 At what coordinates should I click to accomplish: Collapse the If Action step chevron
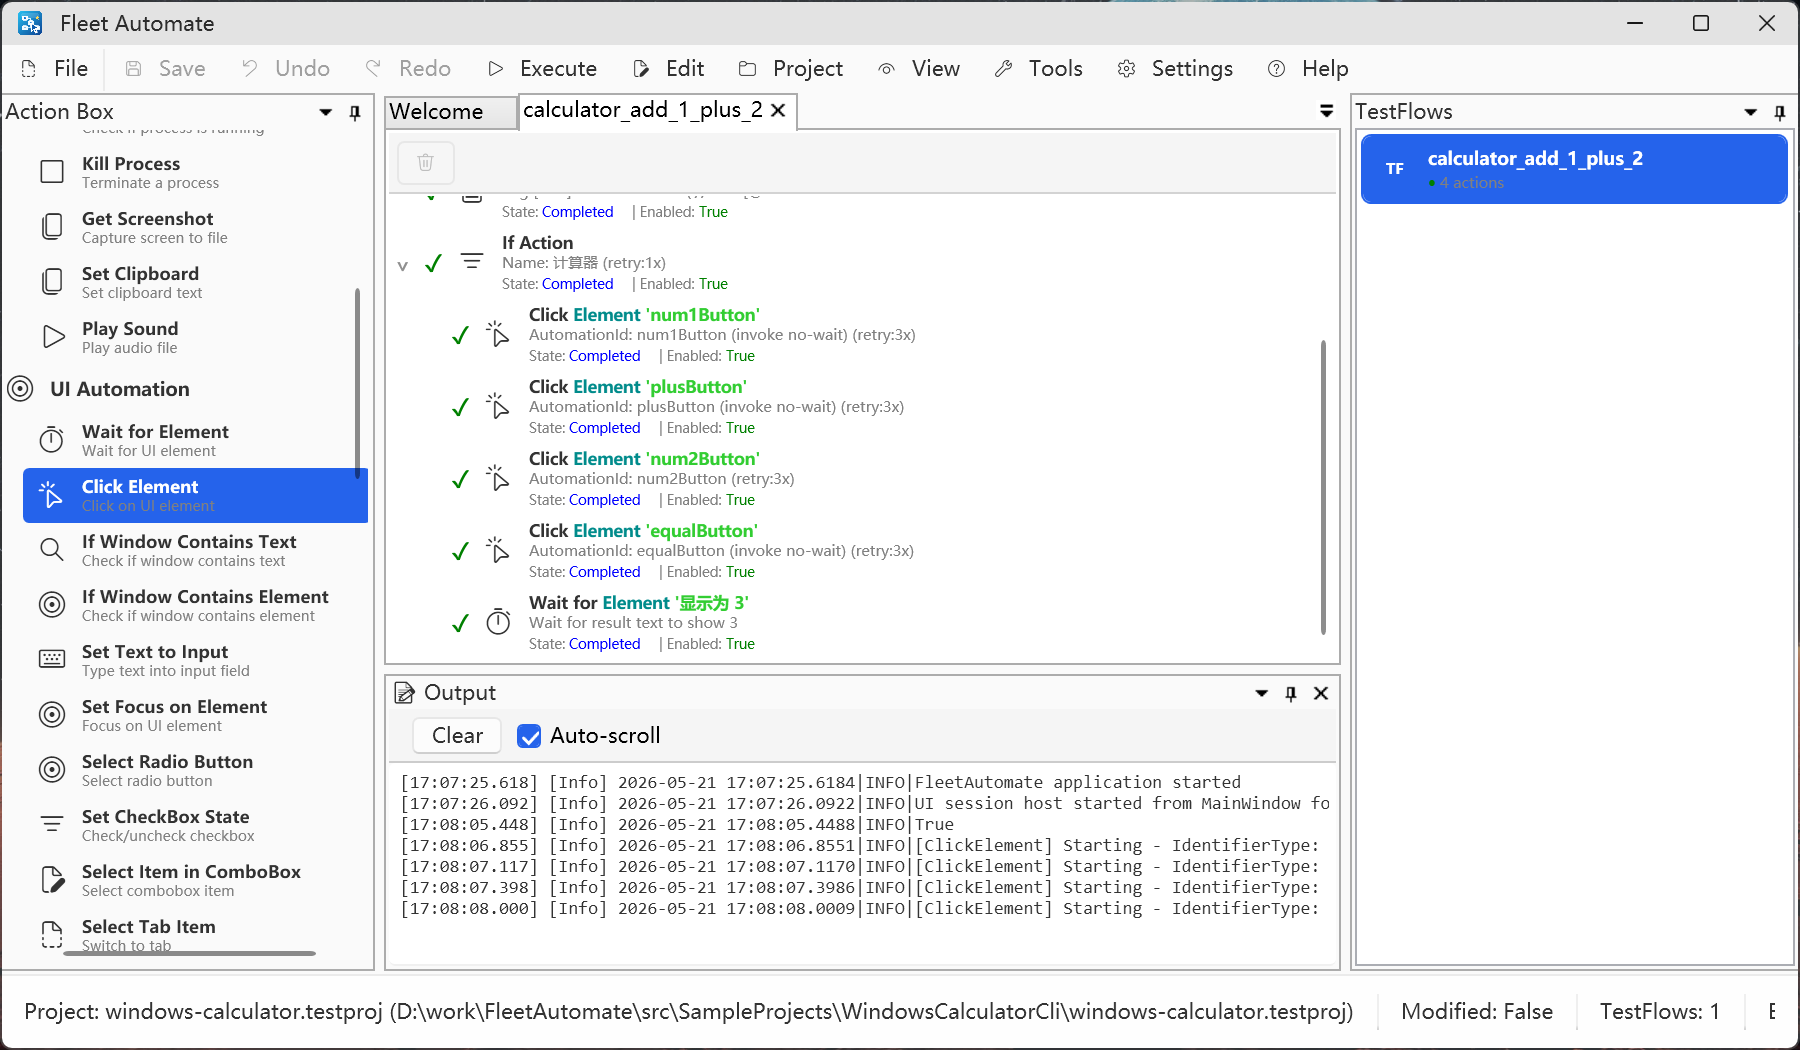[403, 265]
